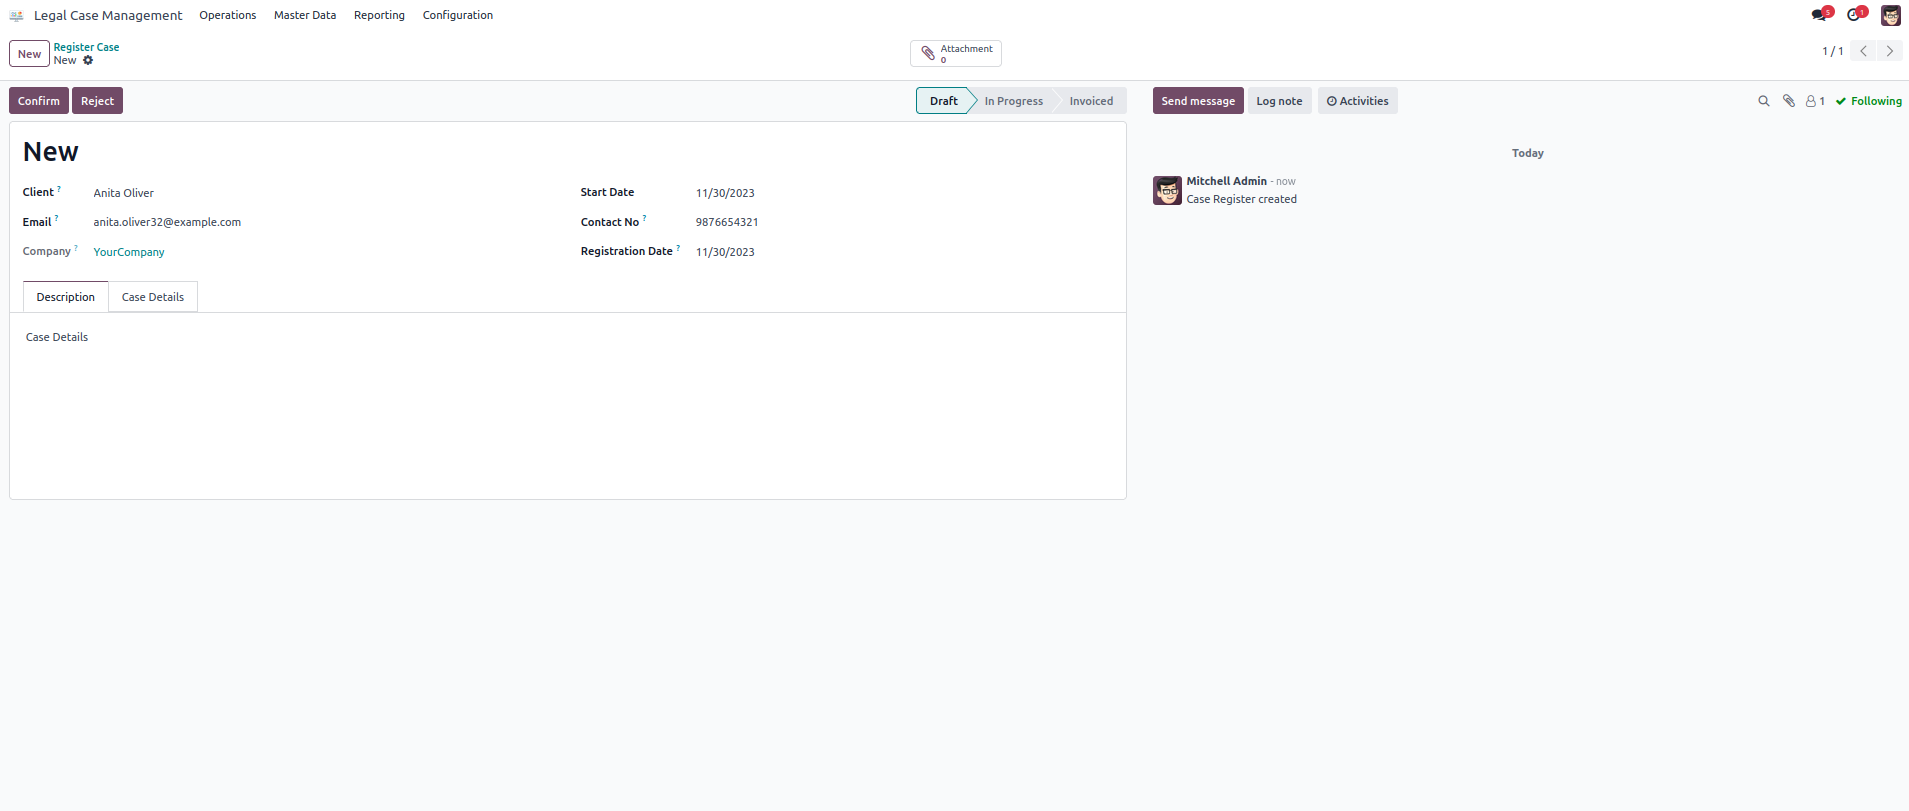The height and width of the screenshot is (811, 1909).
Task: Click the Confirm button
Action: (39, 101)
